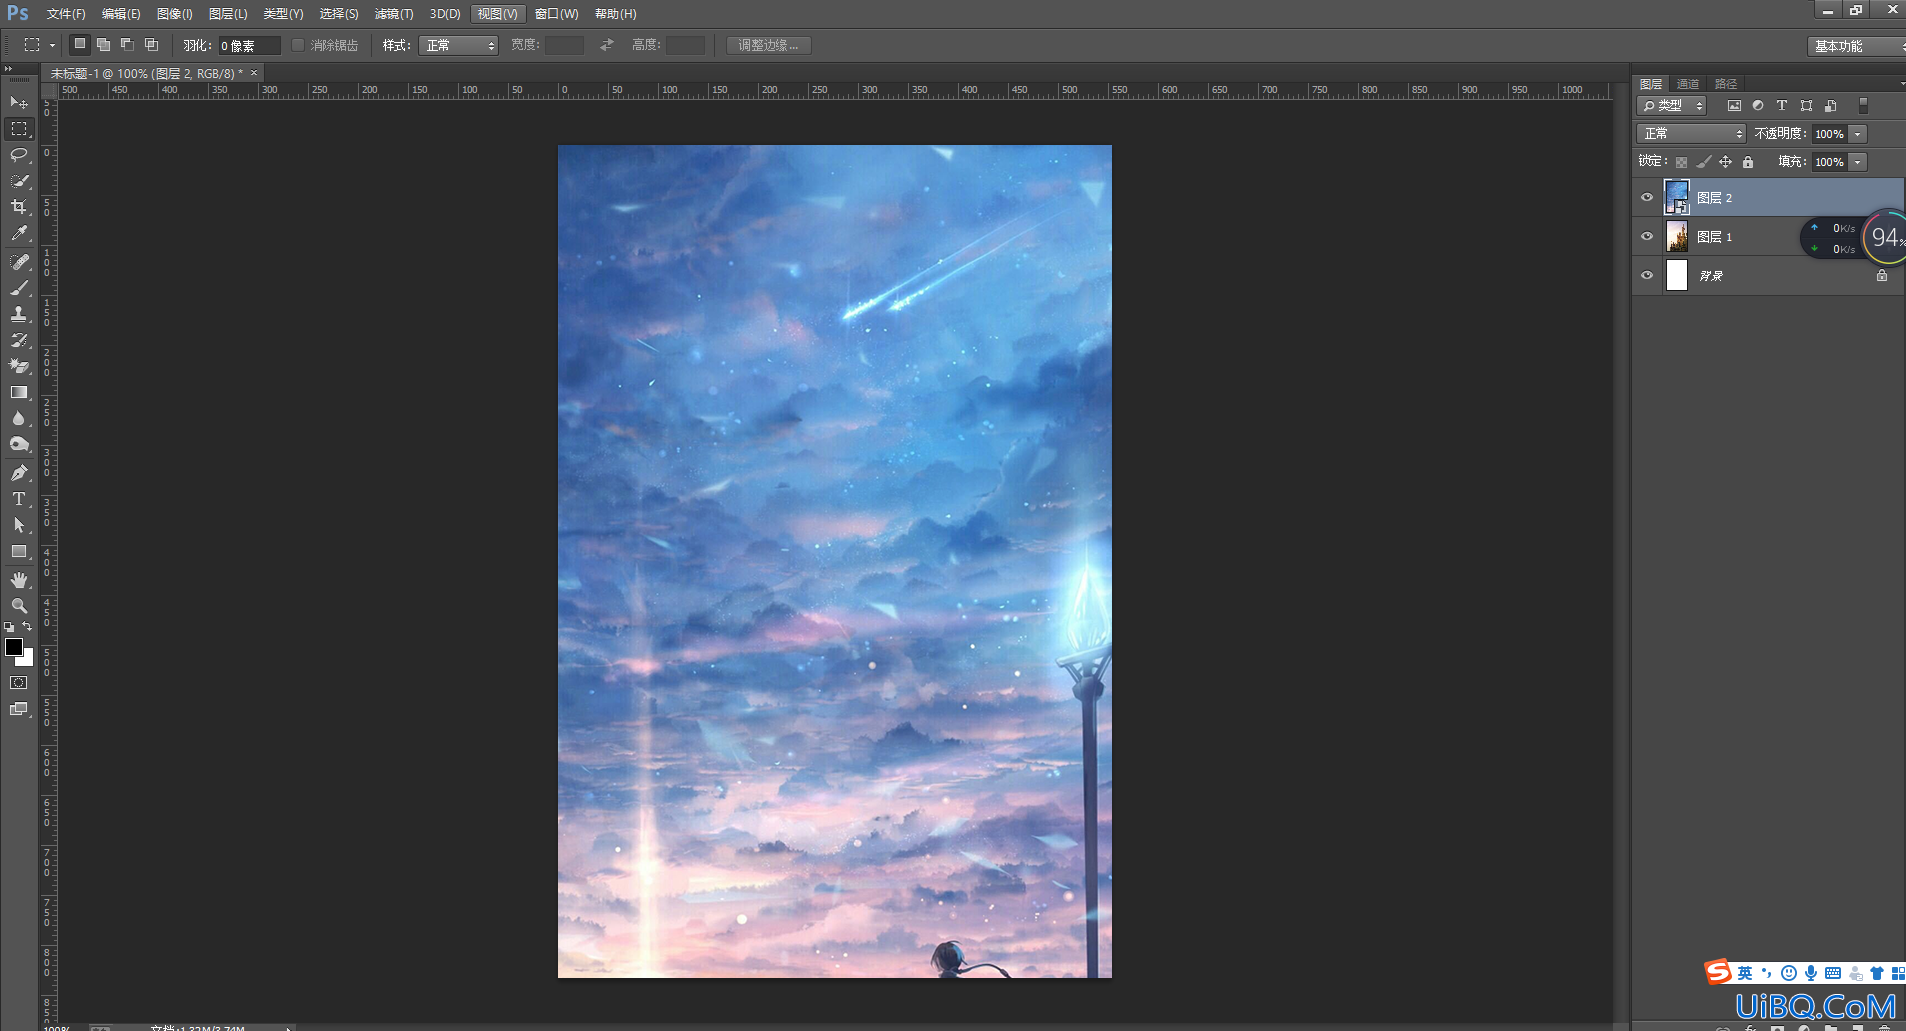Select the Rectangle shape tool
This screenshot has width=1906, height=1031.
[19, 551]
